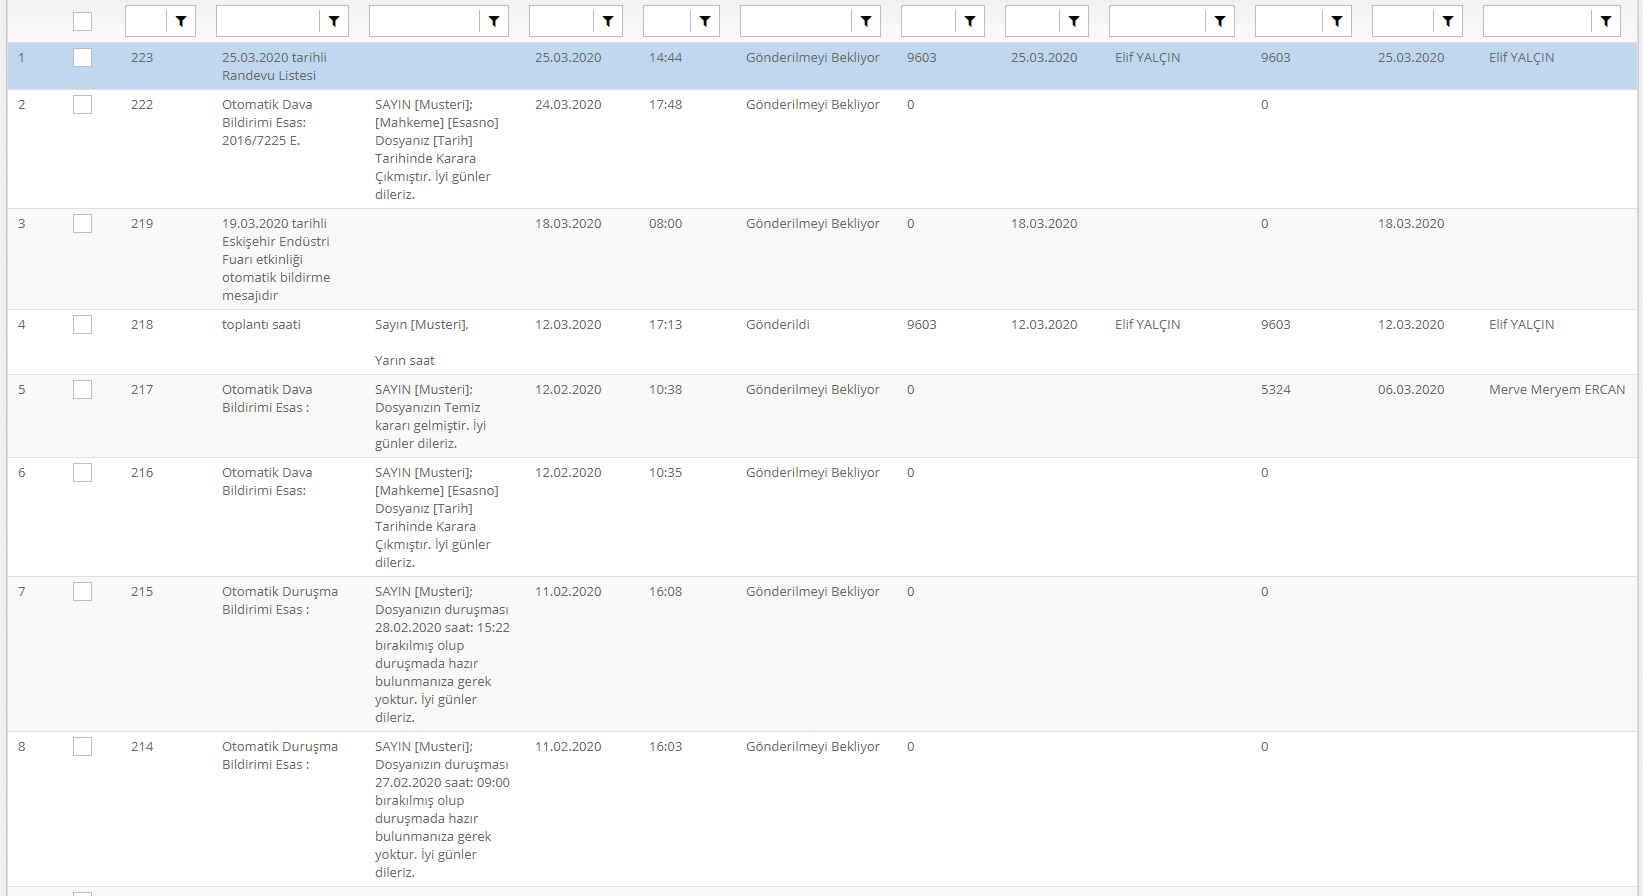Click filter input above the message text column
Viewport: 1643px width, 896px height.
coord(424,21)
